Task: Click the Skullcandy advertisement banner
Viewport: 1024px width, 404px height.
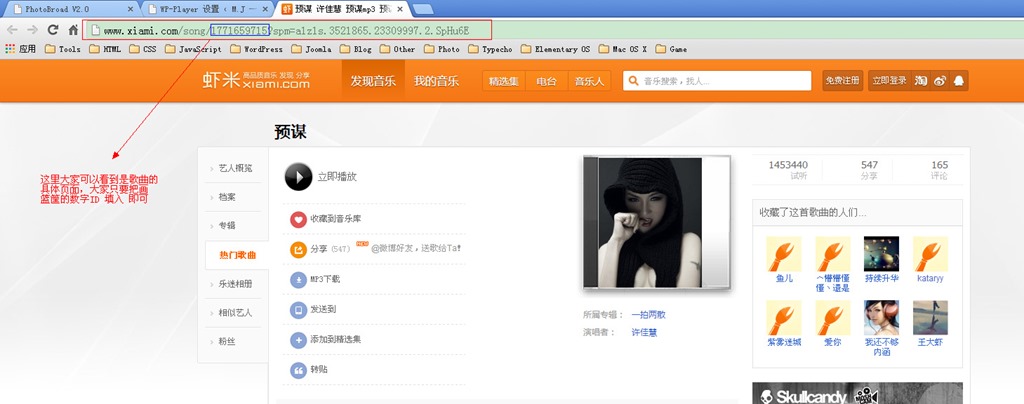Action: click(857, 394)
